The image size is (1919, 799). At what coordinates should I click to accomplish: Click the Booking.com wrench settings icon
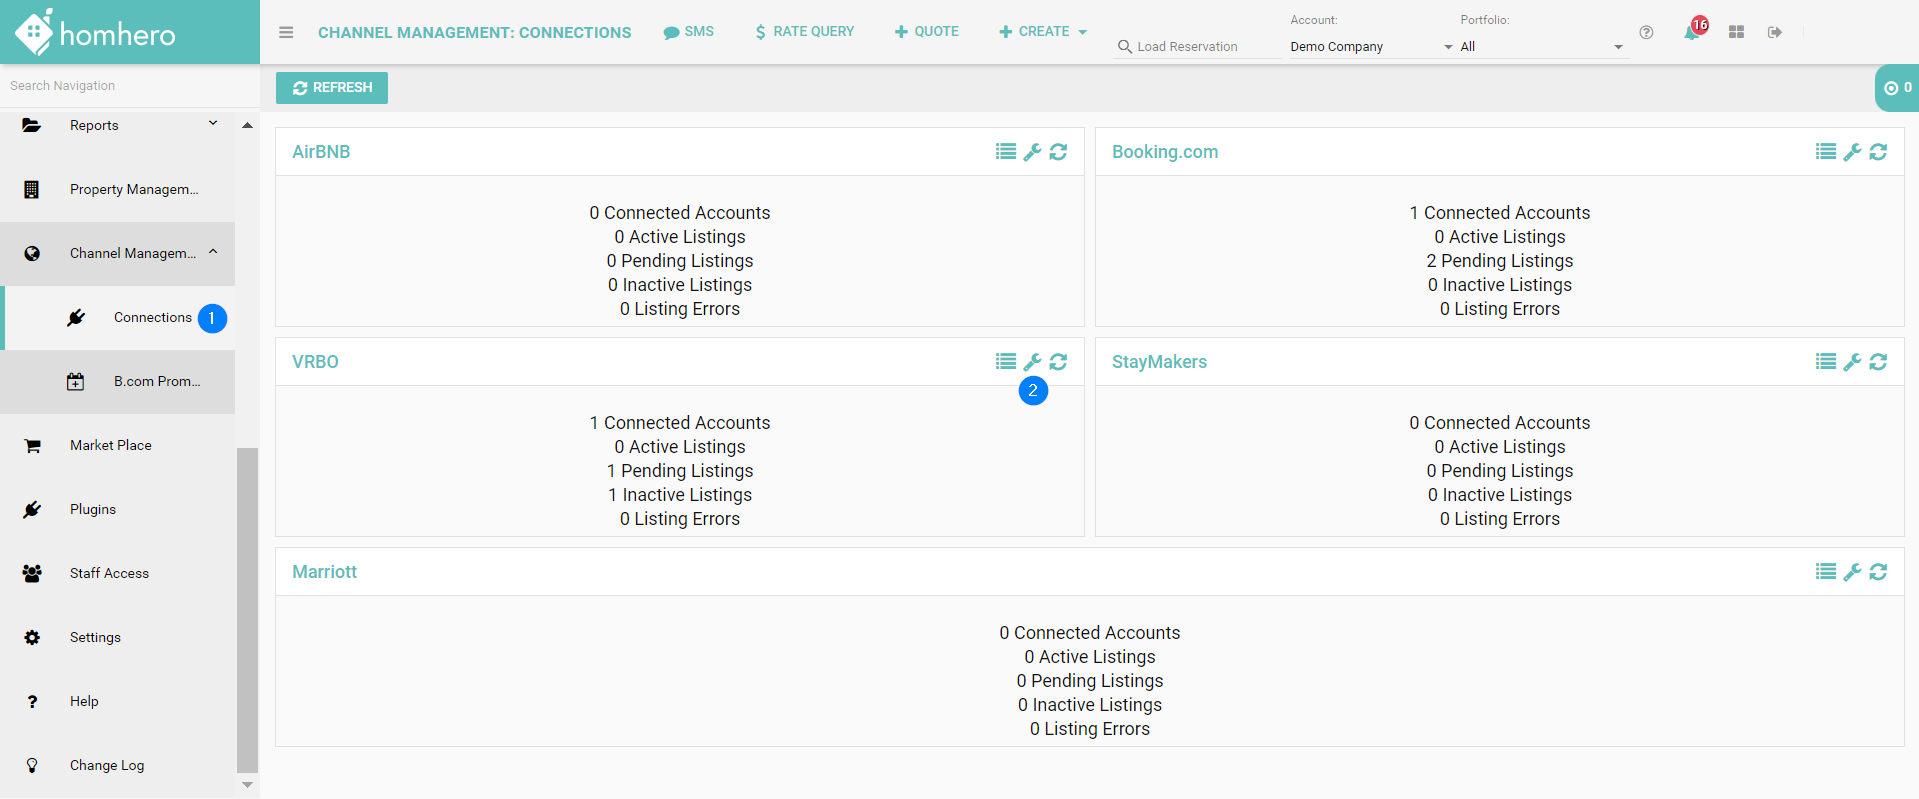point(1852,152)
